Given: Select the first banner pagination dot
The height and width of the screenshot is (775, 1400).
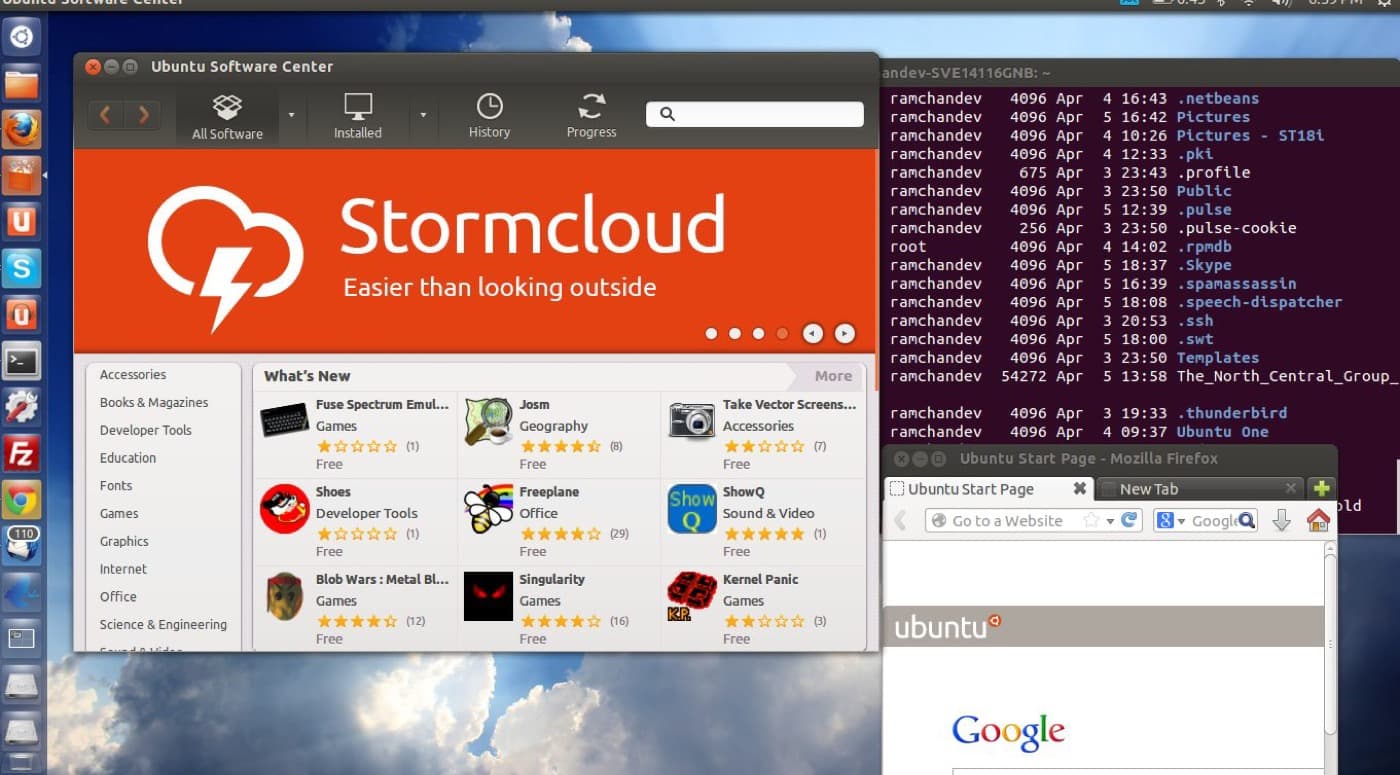Looking at the screenshot, I should pos(711,334).
